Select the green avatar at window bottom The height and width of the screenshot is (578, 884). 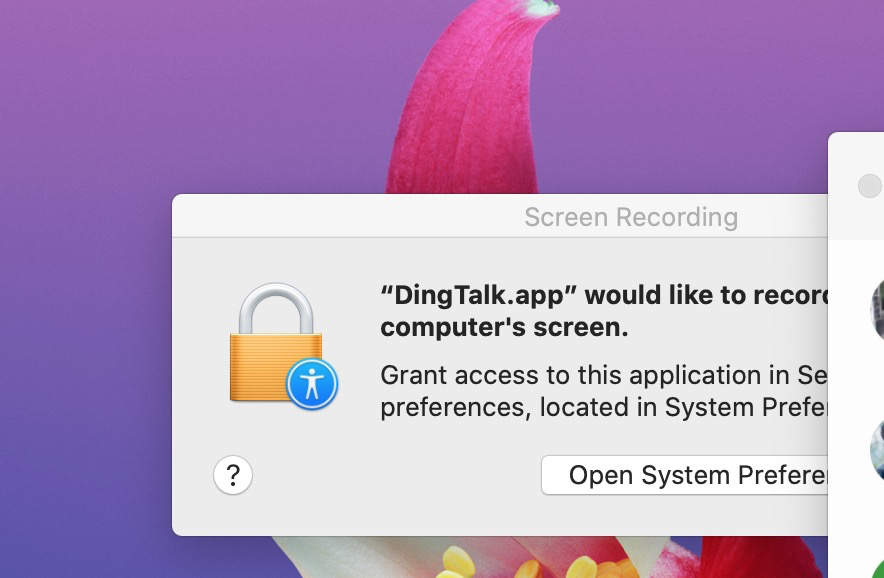pyautogui.click(x=877, y=568)
